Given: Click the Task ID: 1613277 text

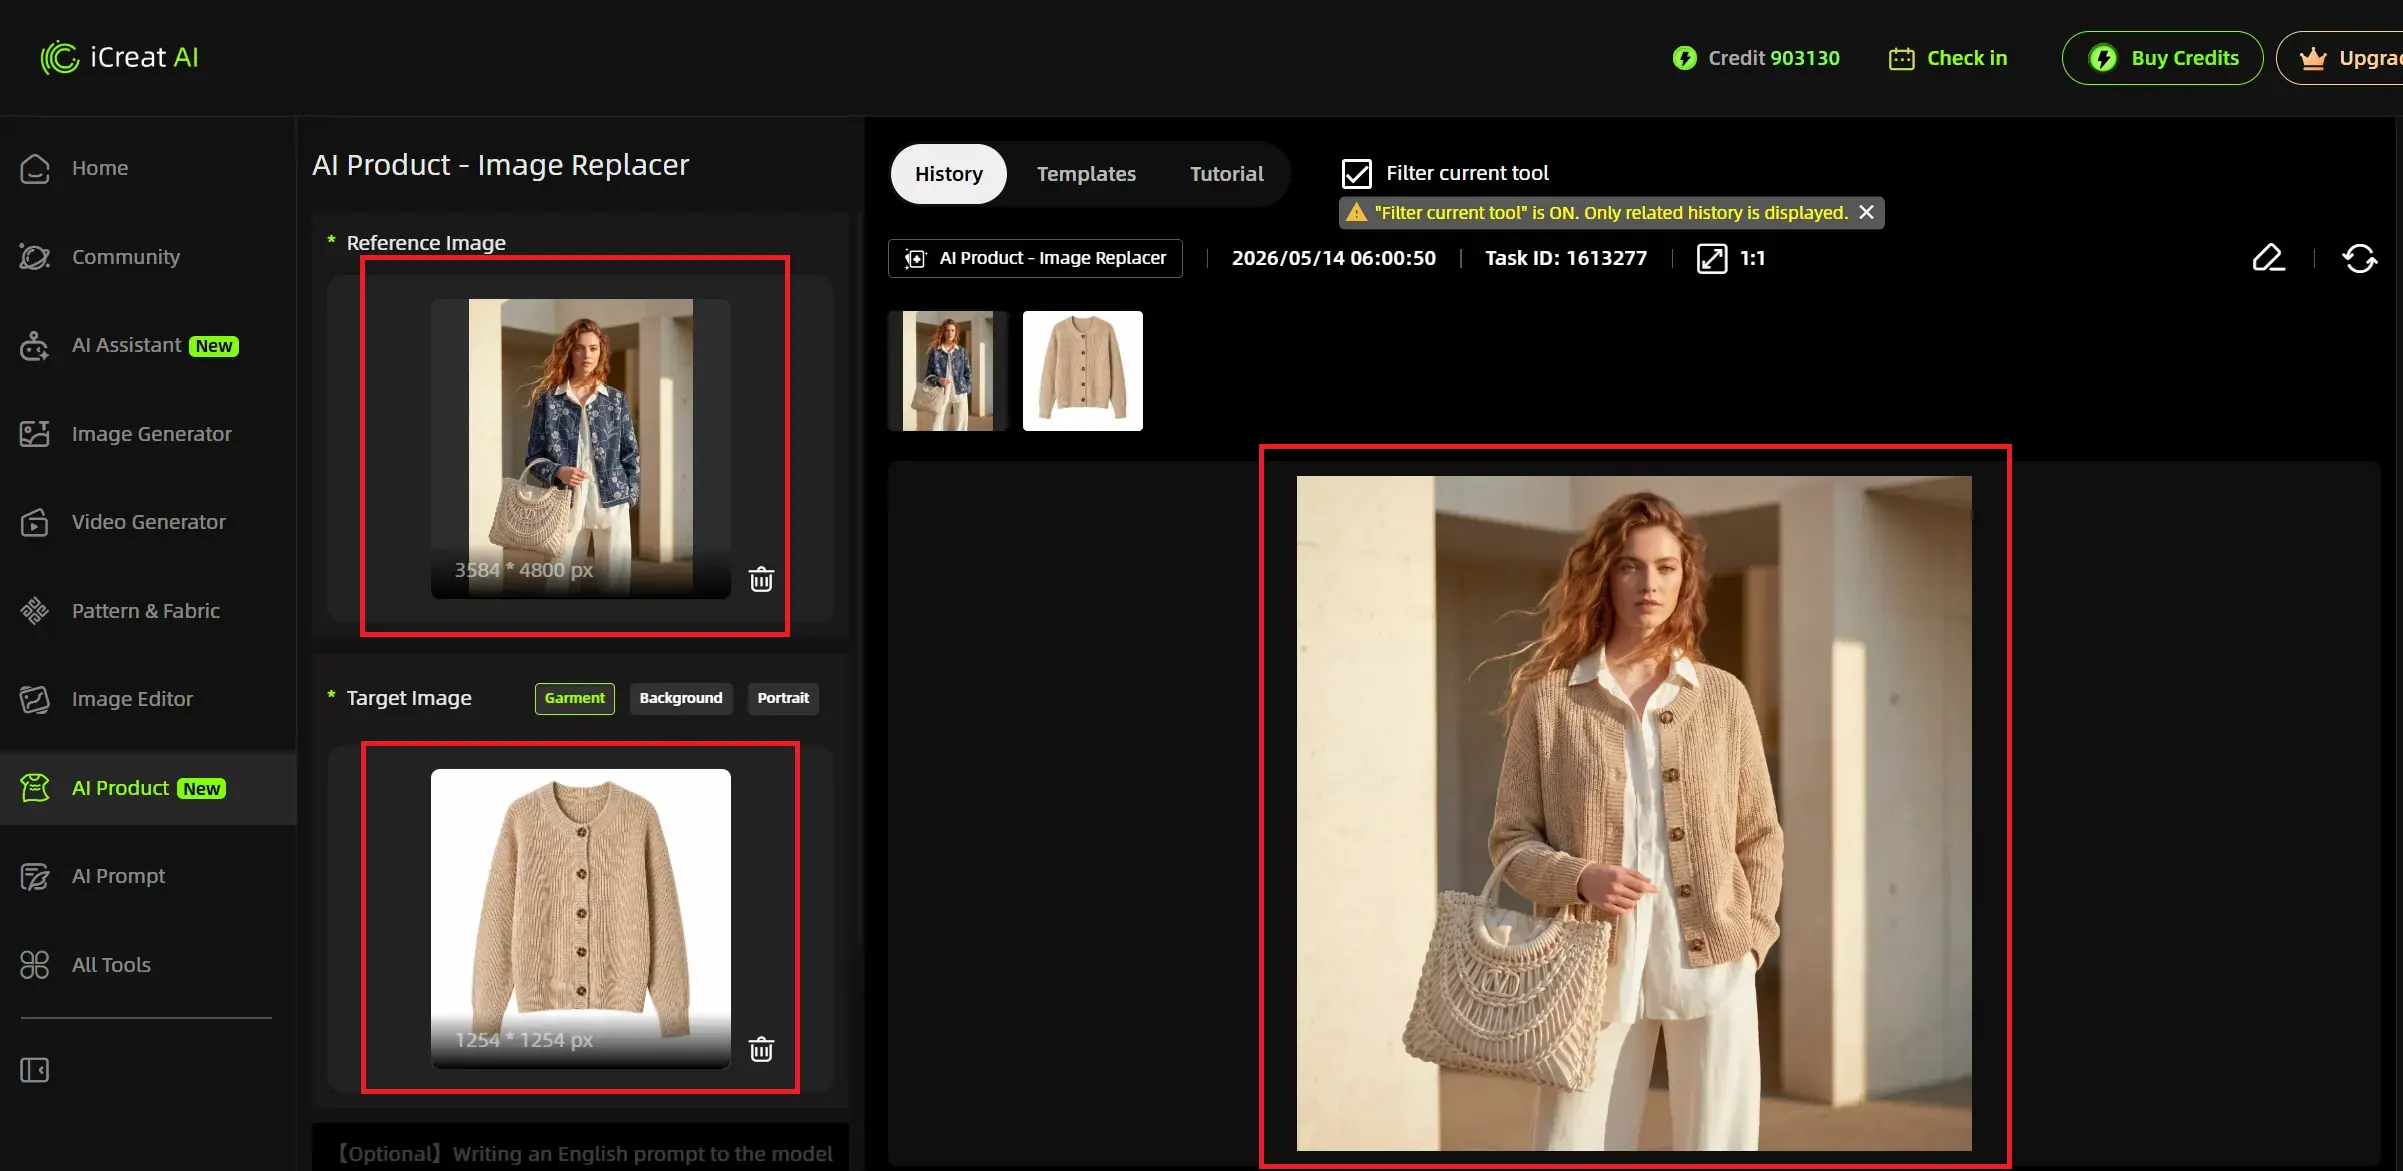Looking at the screenshot, I should tap(1565, 258).
